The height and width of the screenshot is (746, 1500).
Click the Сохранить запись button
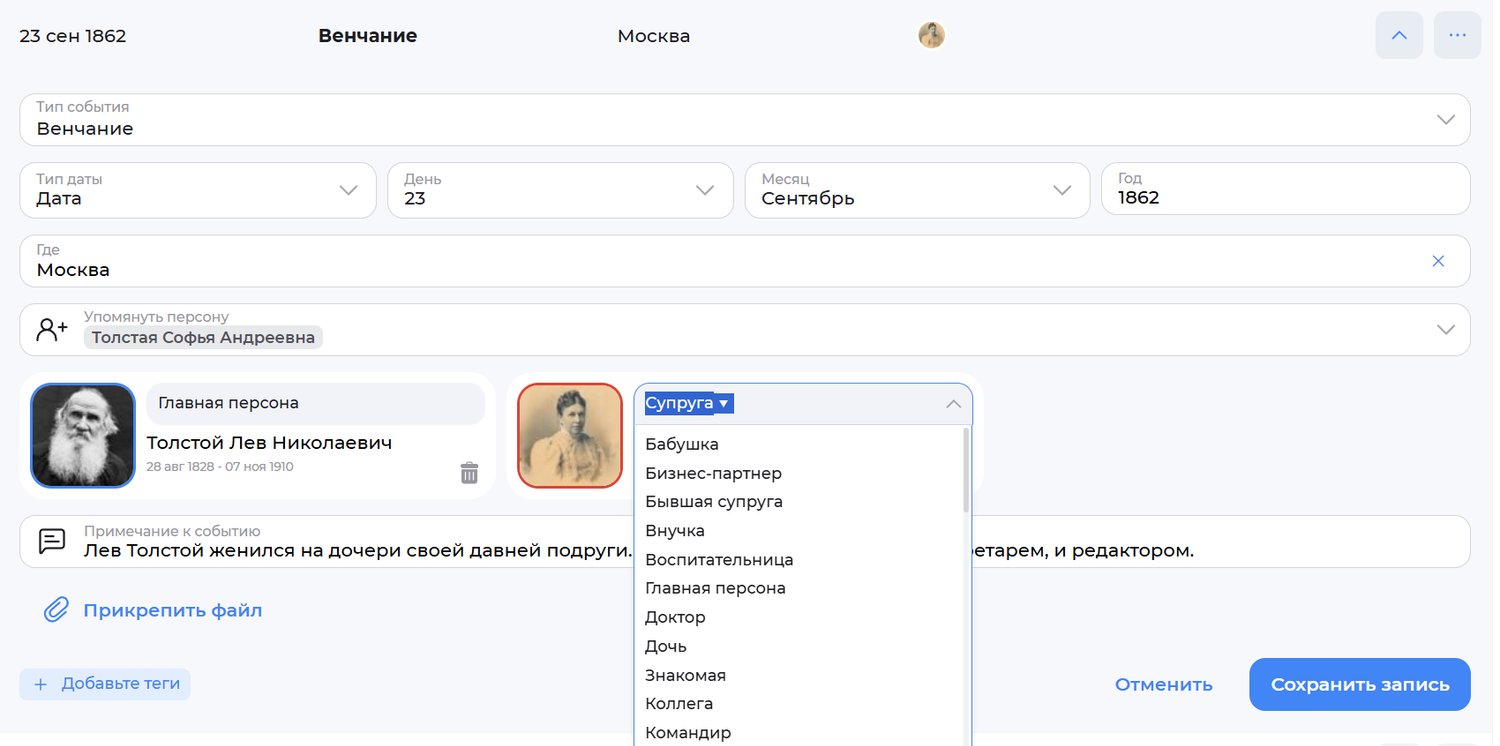(x=1359, y=685)
